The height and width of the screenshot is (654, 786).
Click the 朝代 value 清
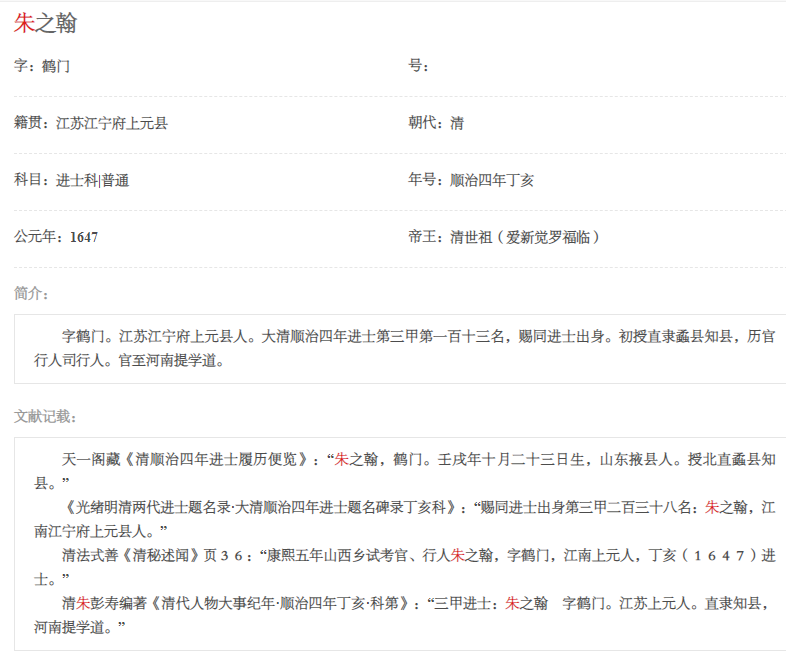point(457,123)
